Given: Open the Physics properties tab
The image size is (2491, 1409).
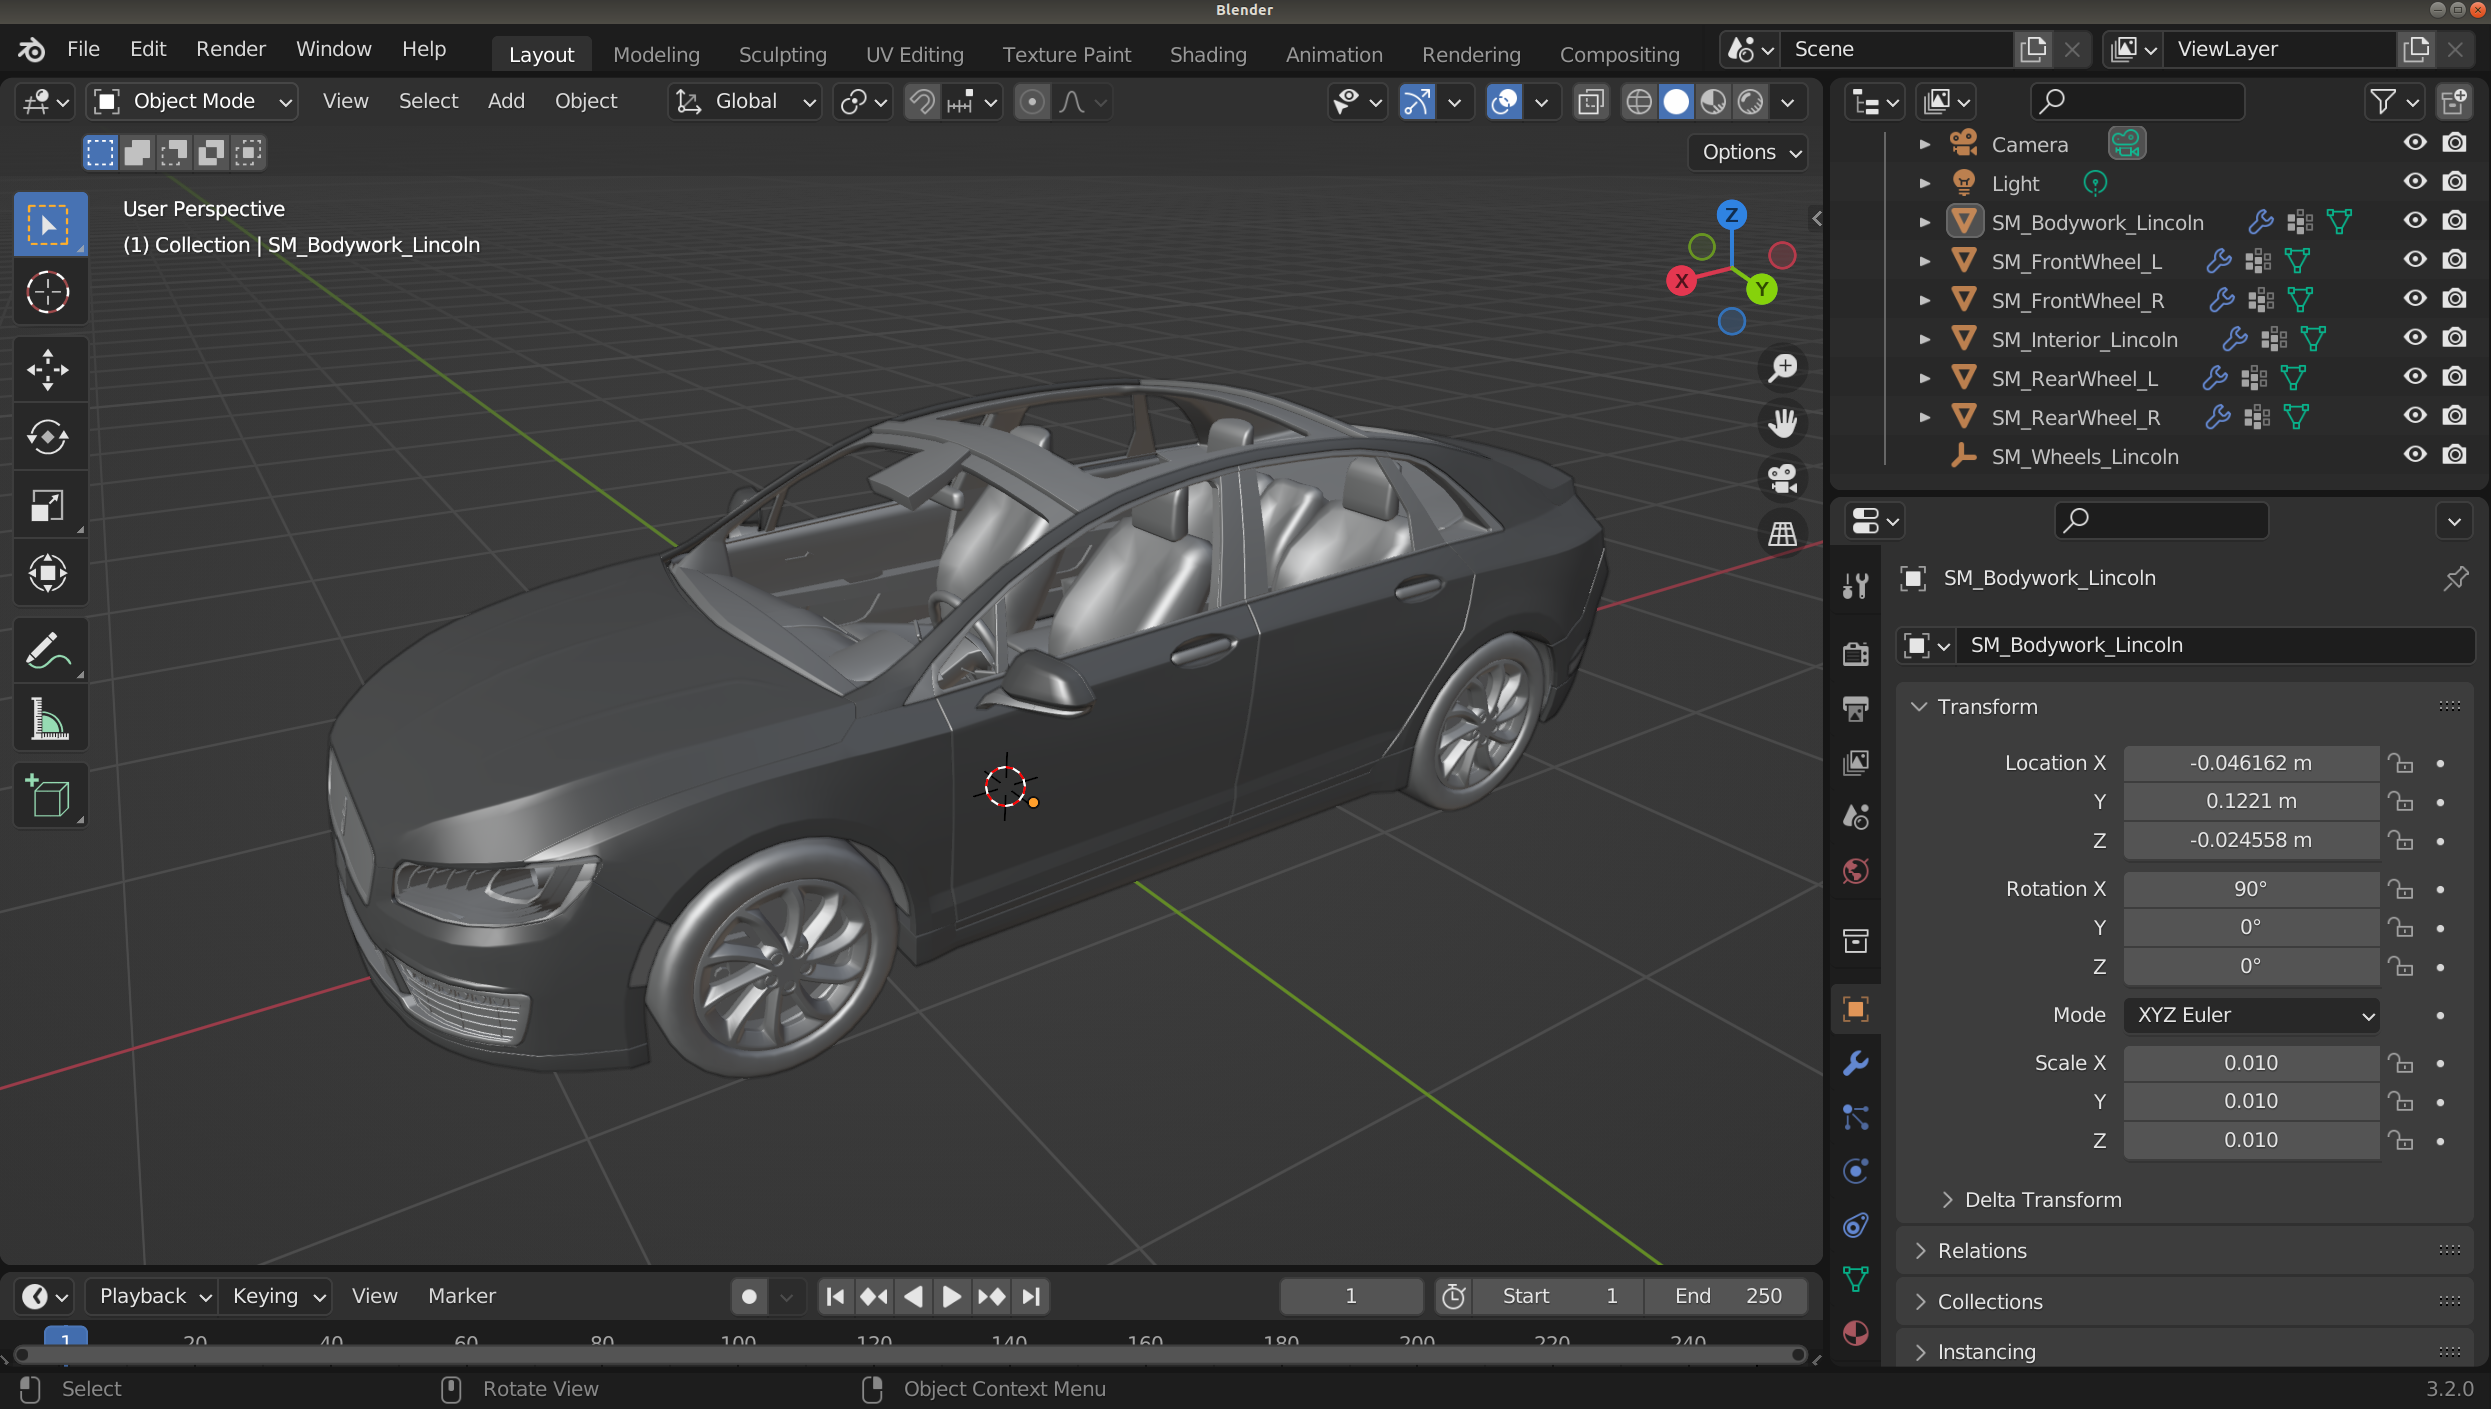Looking at the screenshot, I should 1855,1171.
